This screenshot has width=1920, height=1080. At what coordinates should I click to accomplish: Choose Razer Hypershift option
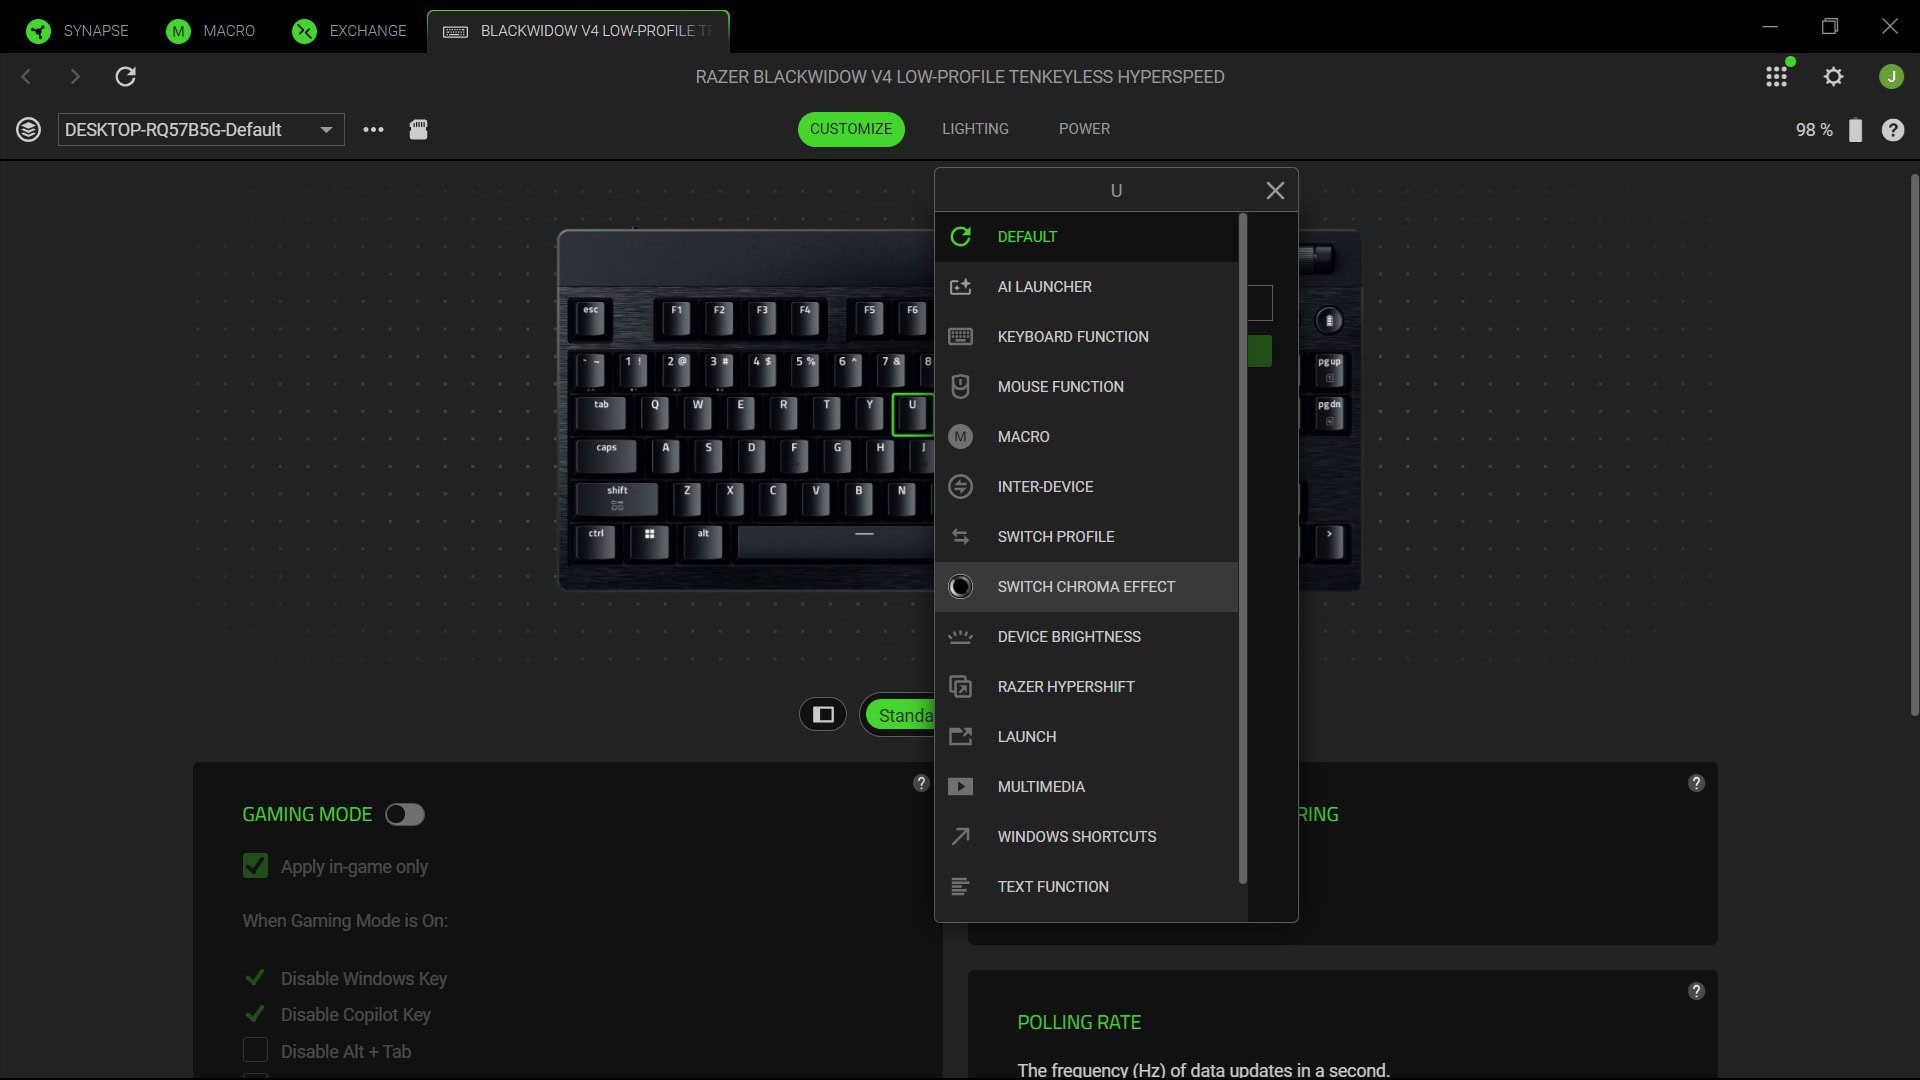[1087, 687]
